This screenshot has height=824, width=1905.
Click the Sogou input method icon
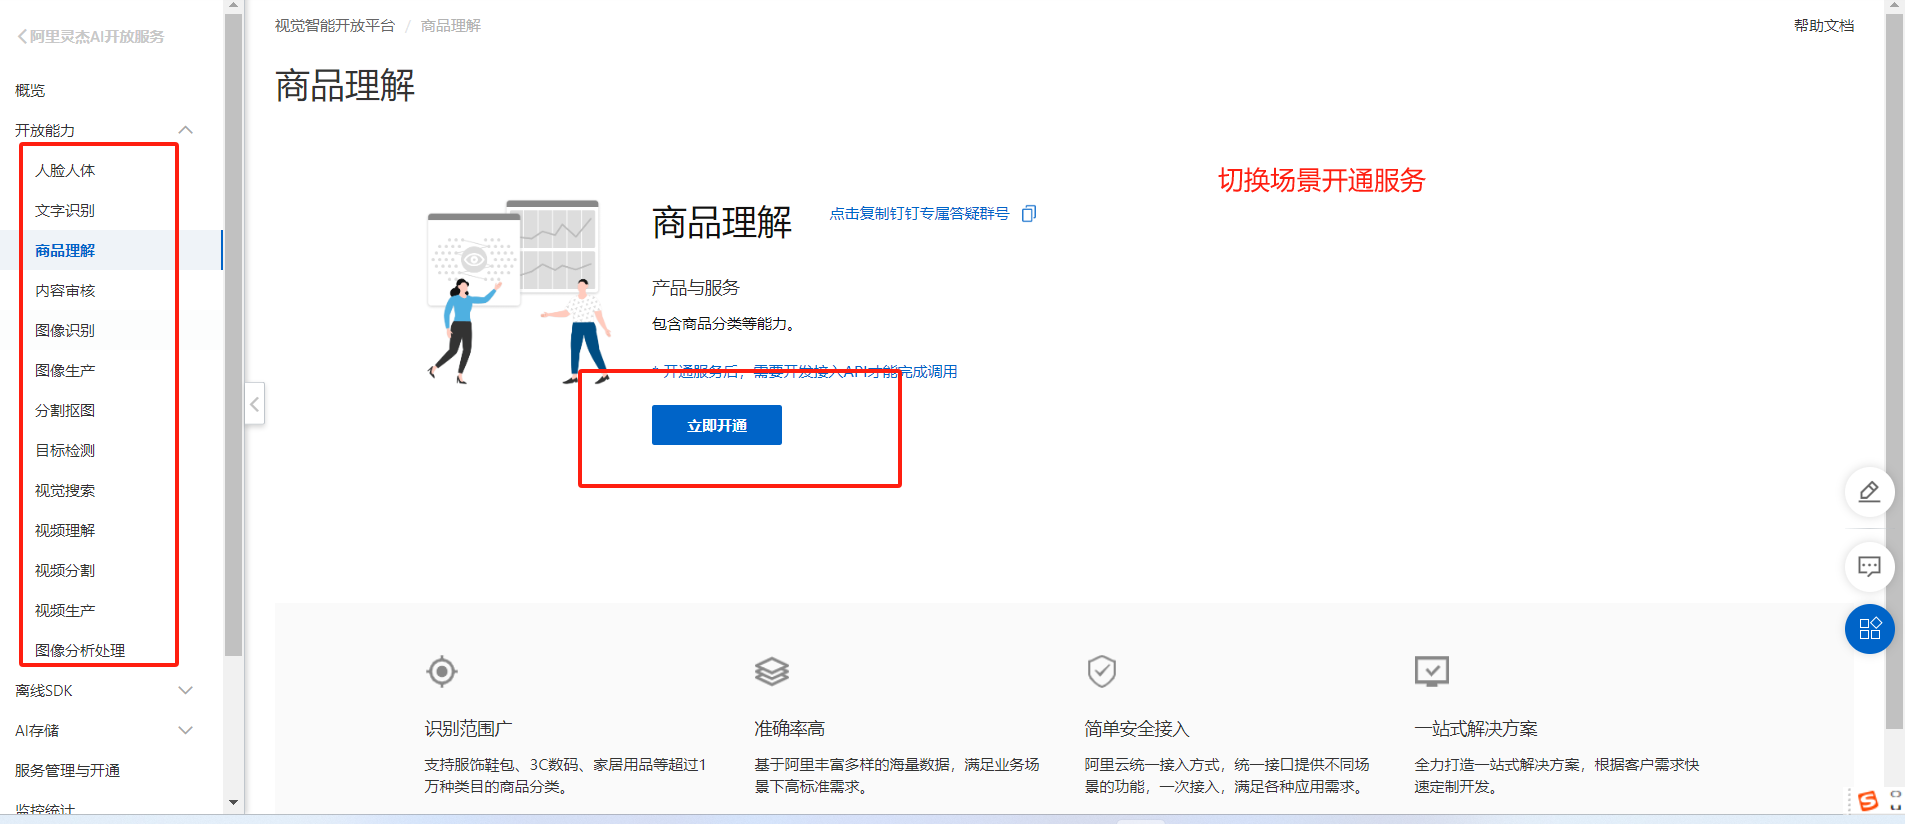1867,801
